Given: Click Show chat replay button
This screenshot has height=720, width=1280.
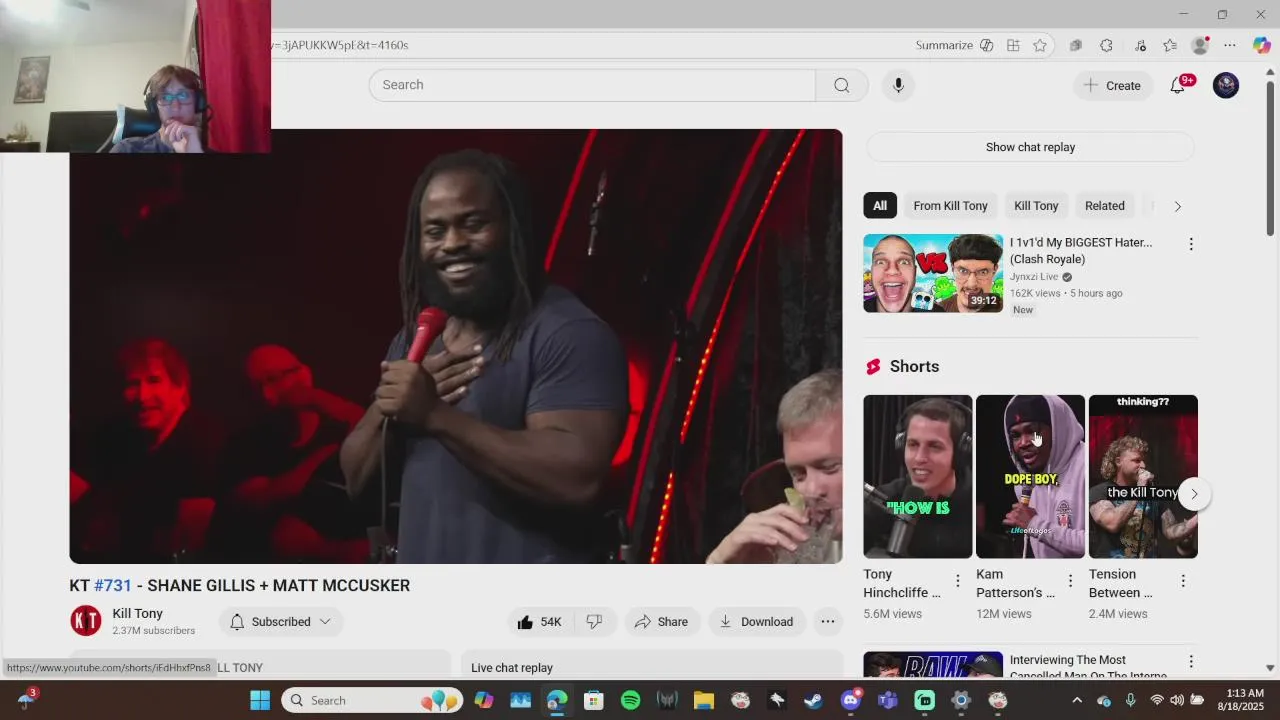Looking at the screenshot, I should pyautogui.click(x=1030, y=147).
